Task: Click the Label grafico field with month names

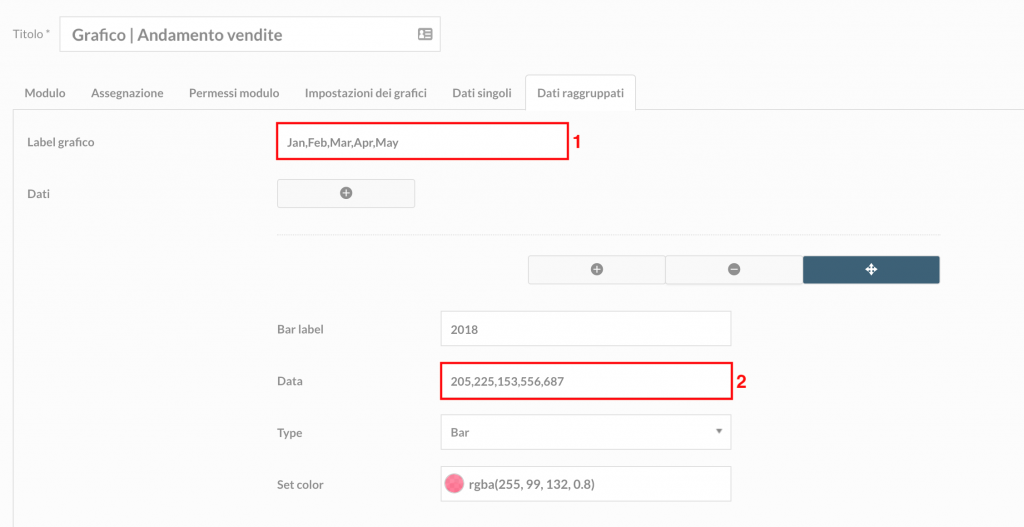Action: pyautogui.click(x=423, y=142)
